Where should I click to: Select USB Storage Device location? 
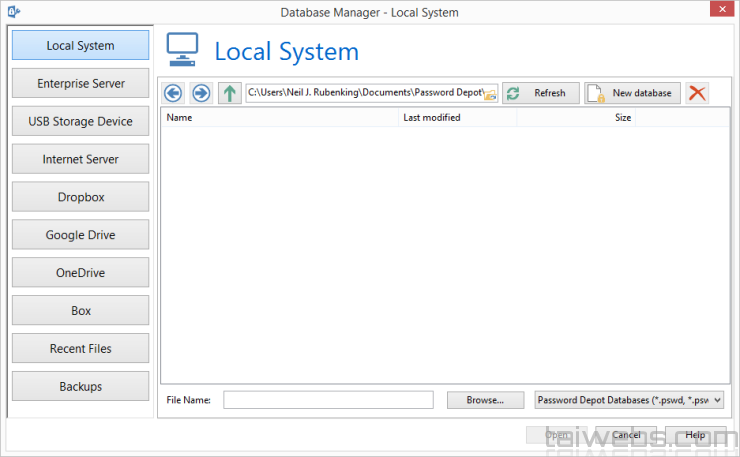81,122
